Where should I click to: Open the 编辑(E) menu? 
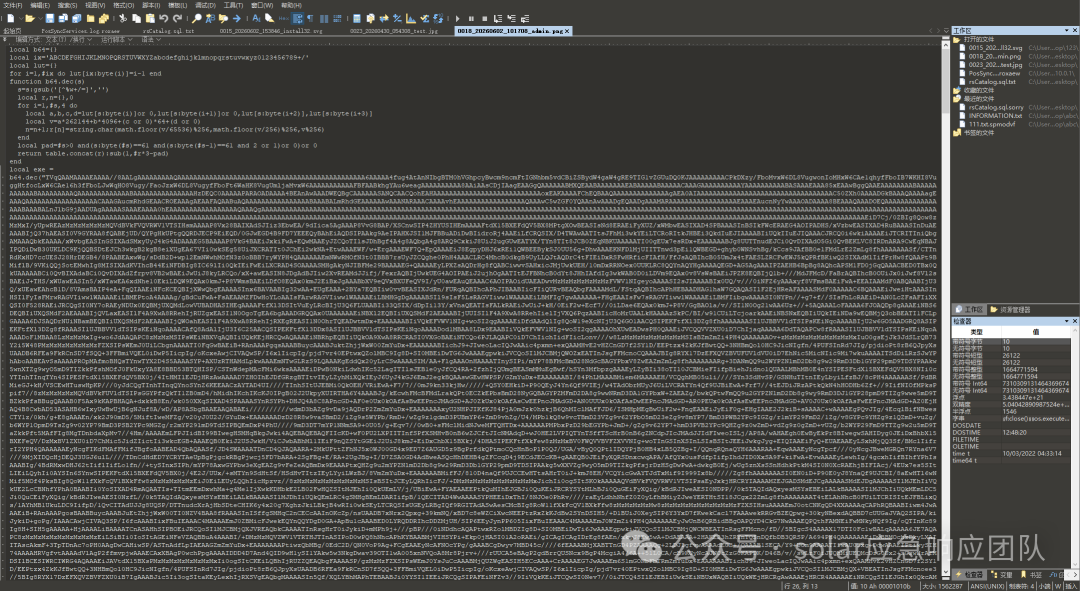coord(40,6)
